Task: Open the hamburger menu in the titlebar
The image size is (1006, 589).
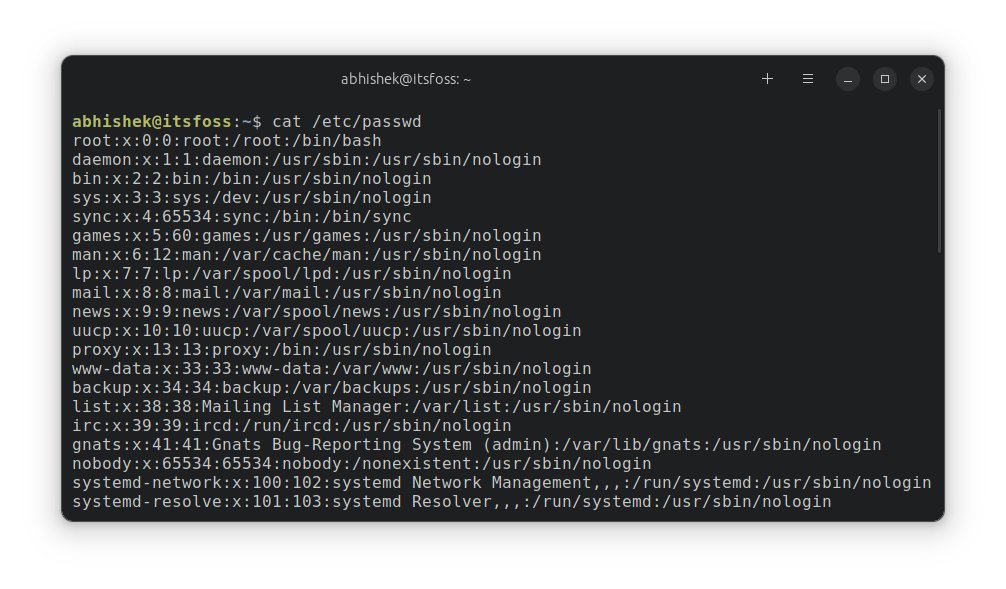Action: 807,78
